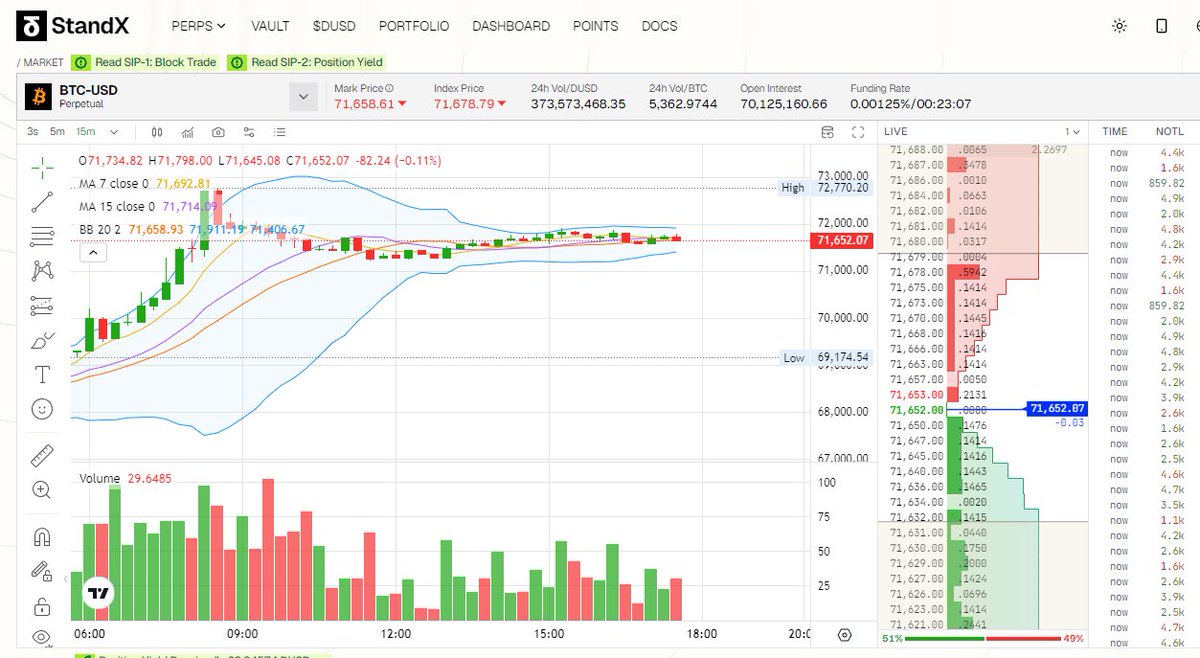Toggle hide all drawings eye icon
Screen dimensions: 1200x658
pos(42,636)
